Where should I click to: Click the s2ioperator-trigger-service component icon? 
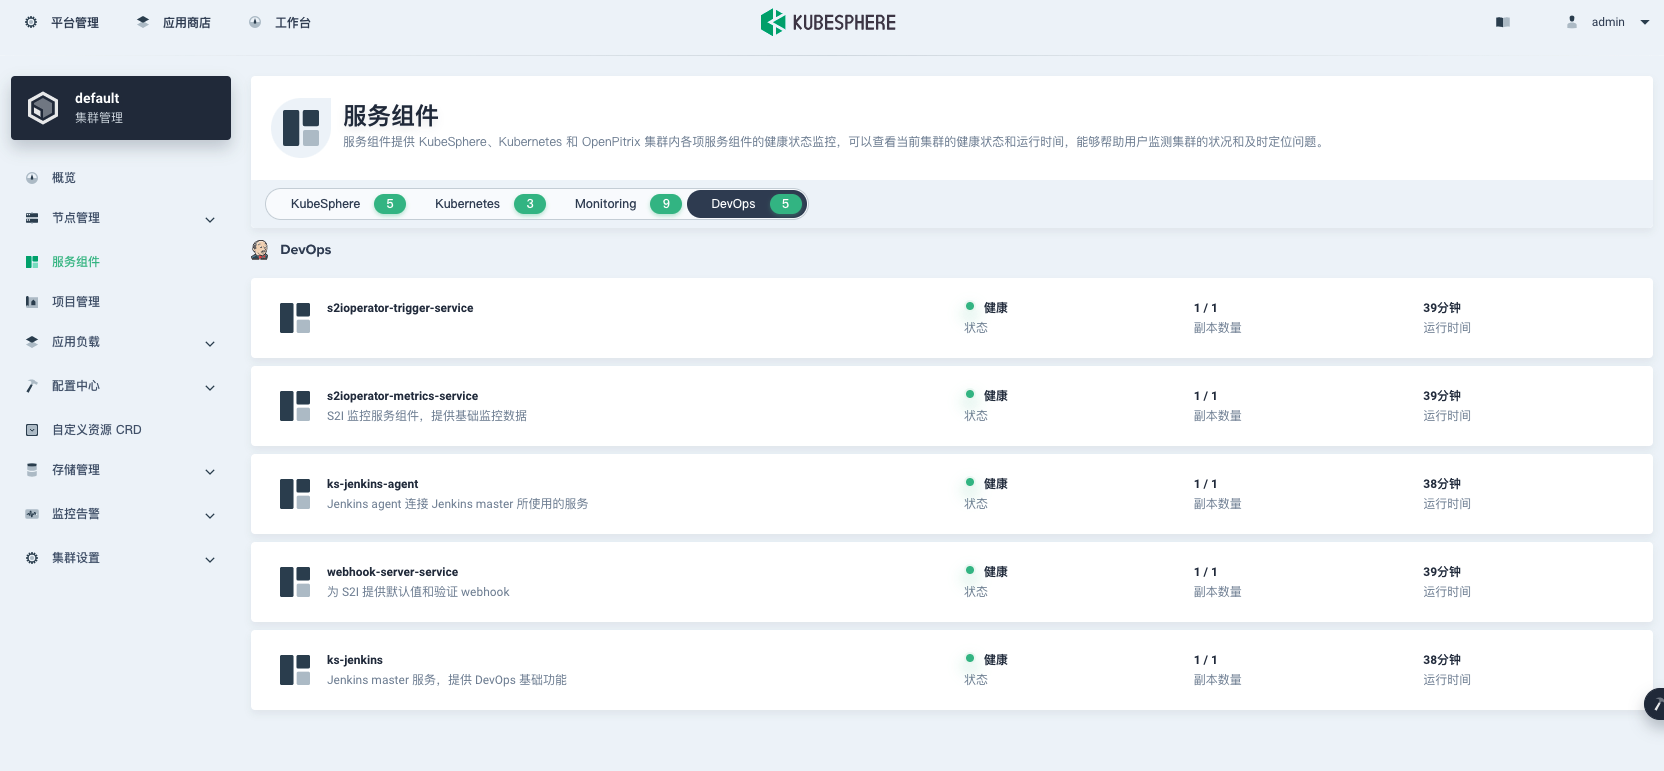[x=295, y=318]
